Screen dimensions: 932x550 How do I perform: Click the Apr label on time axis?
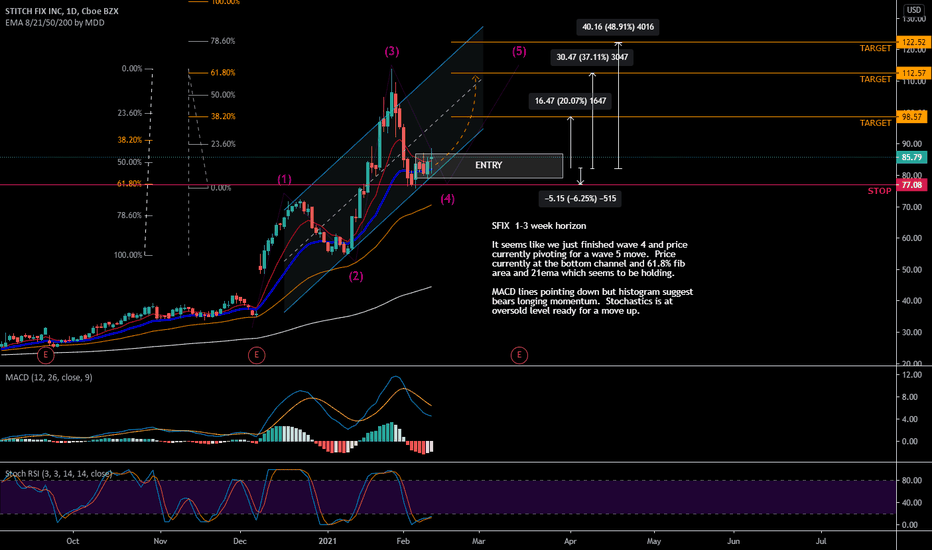click(570, 541)
